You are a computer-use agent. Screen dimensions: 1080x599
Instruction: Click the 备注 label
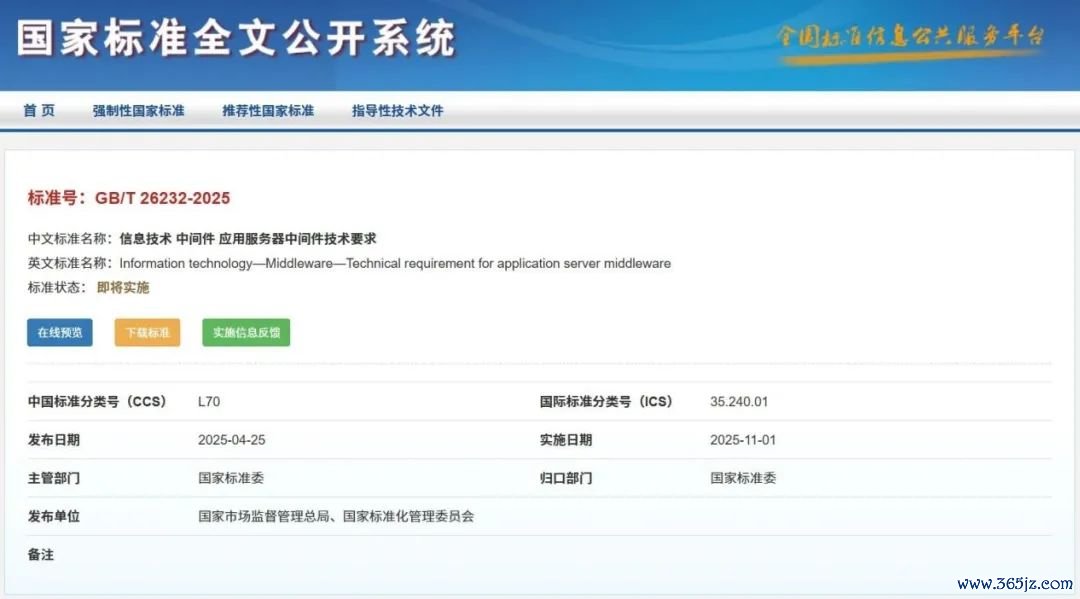coord(41,555)
